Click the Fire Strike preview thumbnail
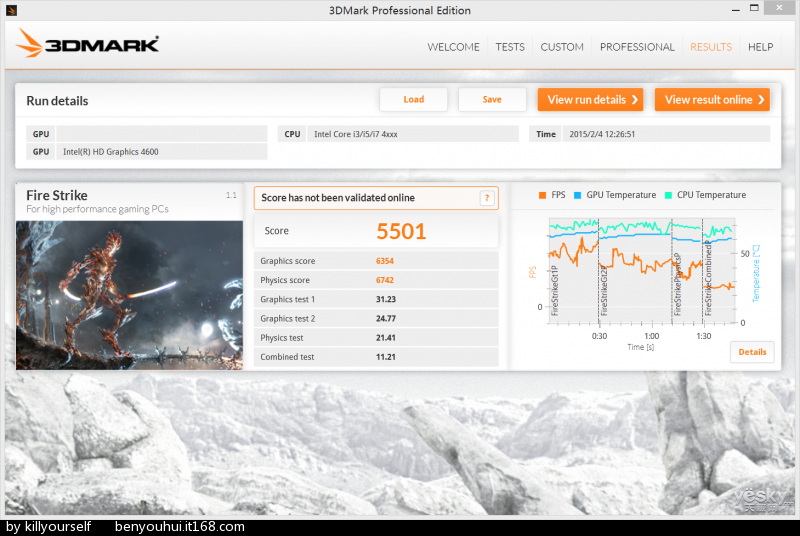 129,295
